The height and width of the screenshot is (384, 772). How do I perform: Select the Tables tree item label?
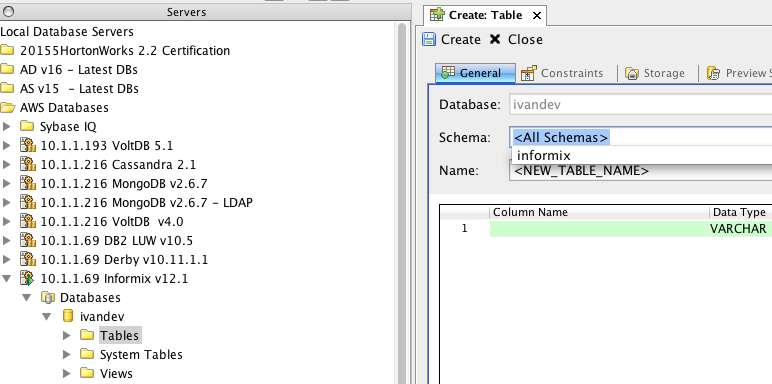[120, 335]
